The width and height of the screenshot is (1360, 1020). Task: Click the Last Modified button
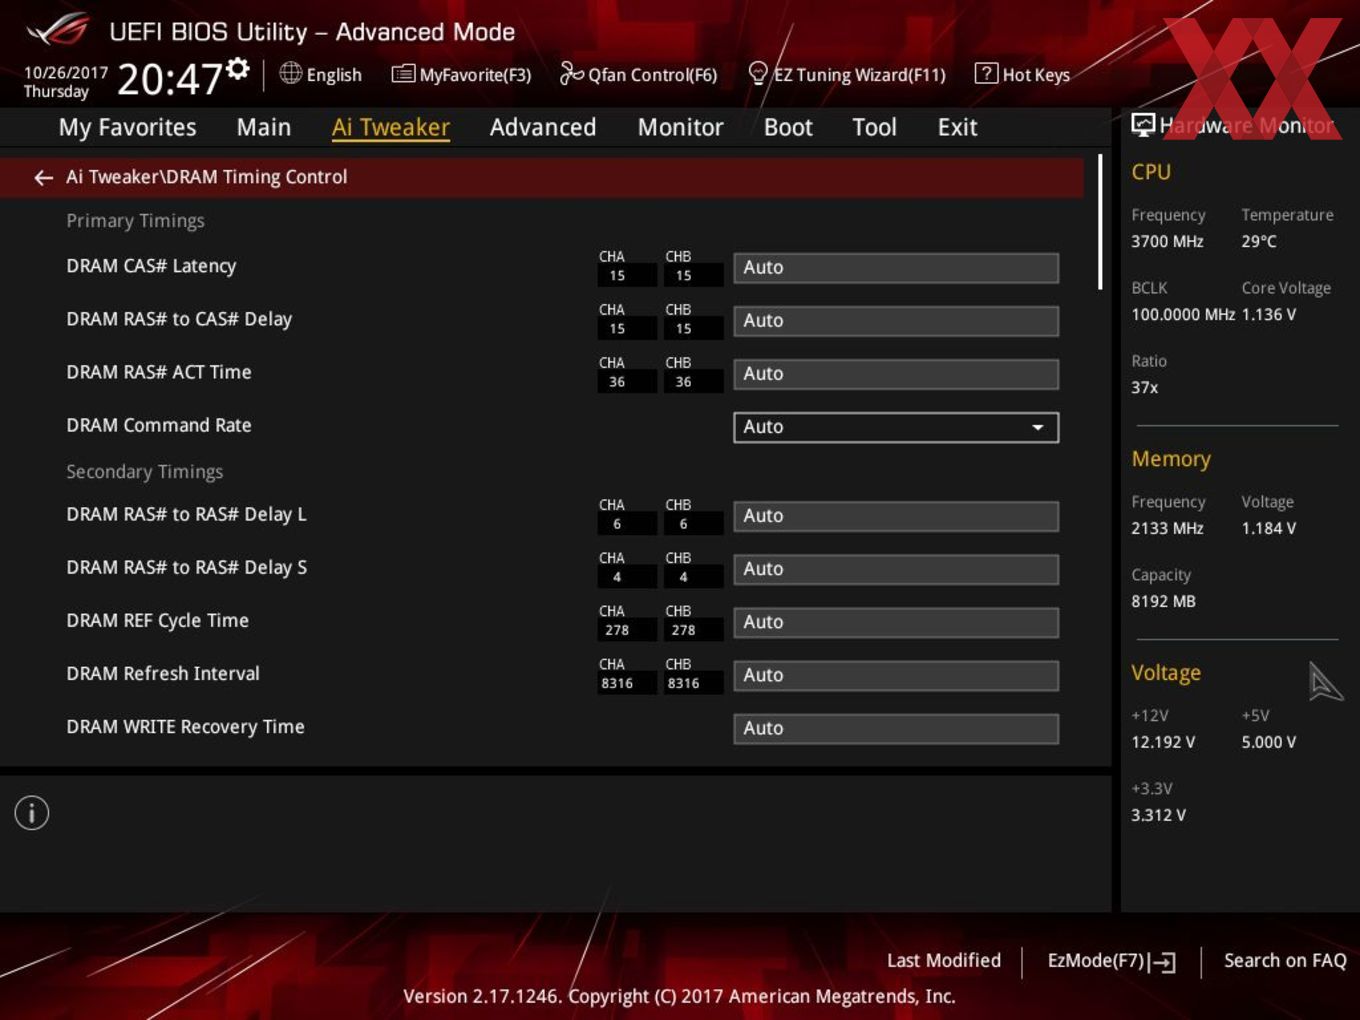[943, 961]
